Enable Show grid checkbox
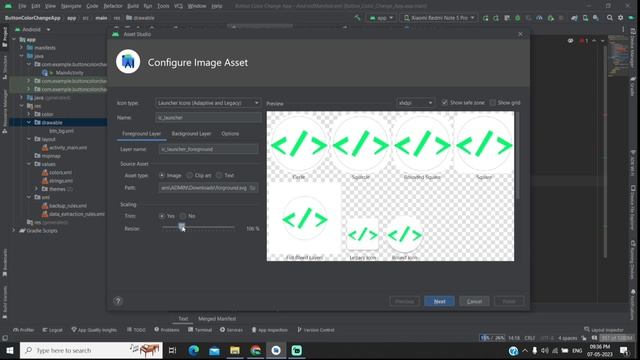The height and width of the screenshot is (360, 640). tap(493, 102)
